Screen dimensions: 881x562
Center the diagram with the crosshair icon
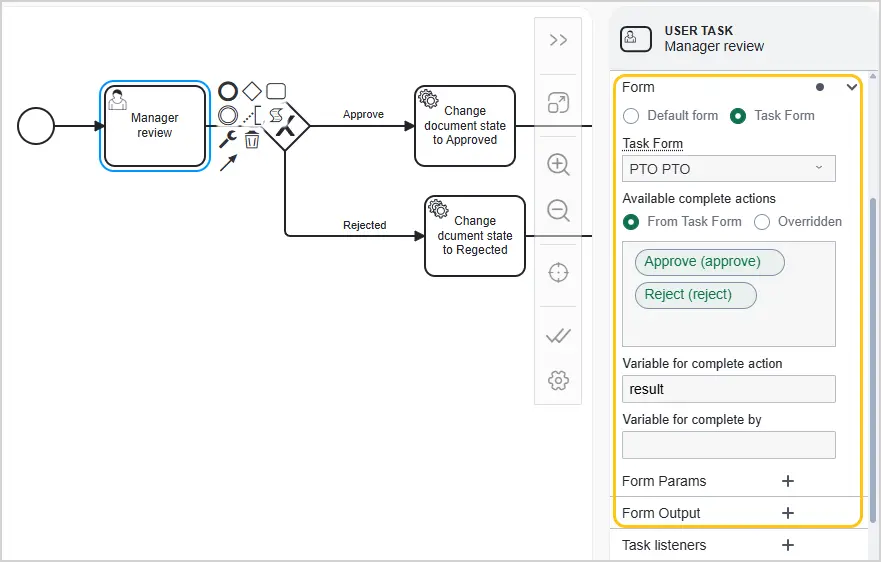click(558, 273)
